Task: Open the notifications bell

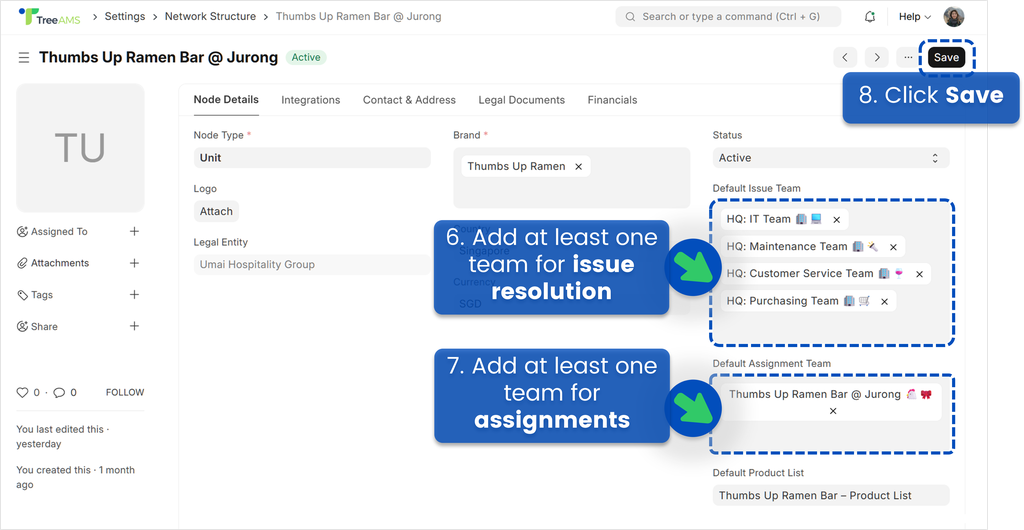Action: click(x=869, y=17)
